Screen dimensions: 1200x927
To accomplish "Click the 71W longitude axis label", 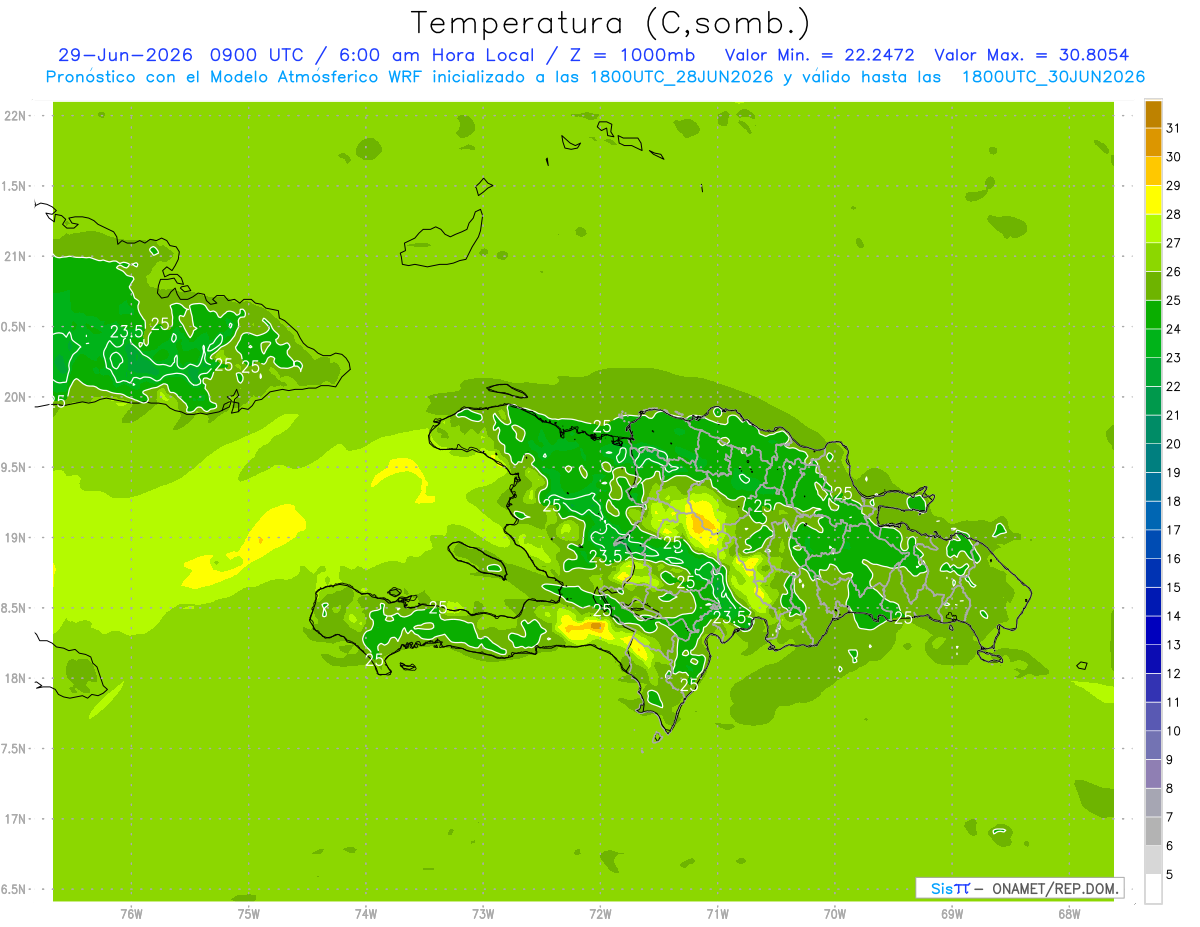I will (x=717, y=914).
